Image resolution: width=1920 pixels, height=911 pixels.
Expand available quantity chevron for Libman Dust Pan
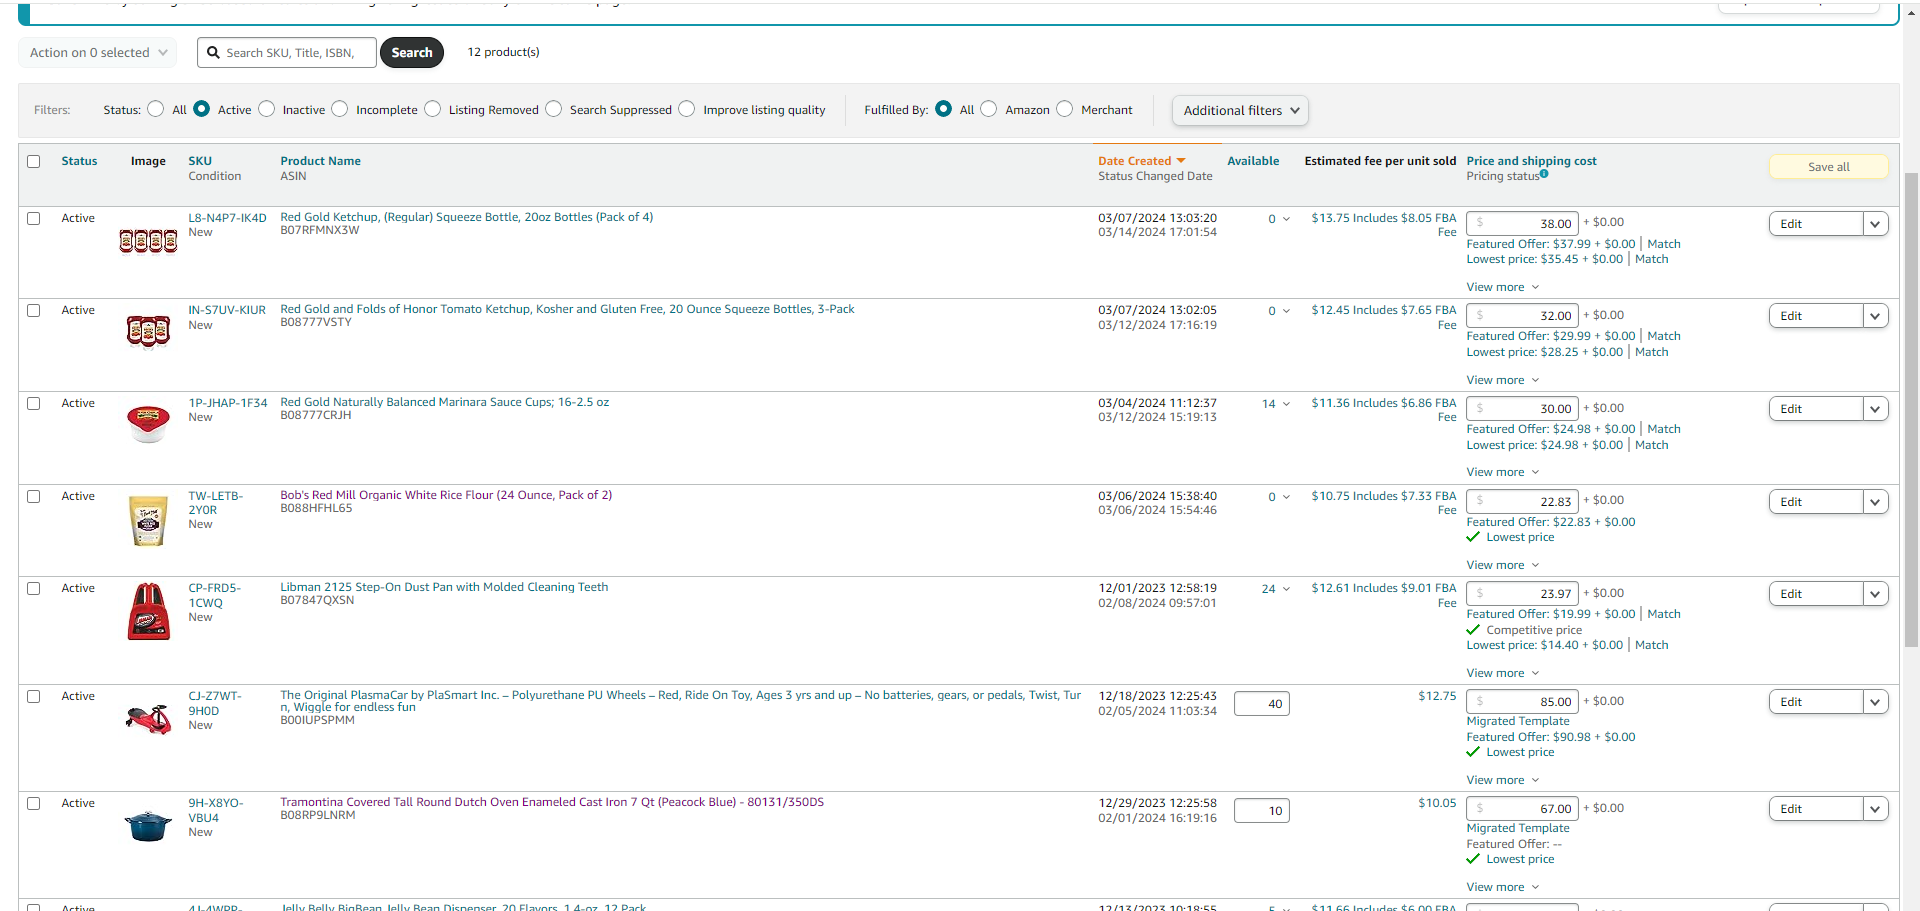(1286, 589)
